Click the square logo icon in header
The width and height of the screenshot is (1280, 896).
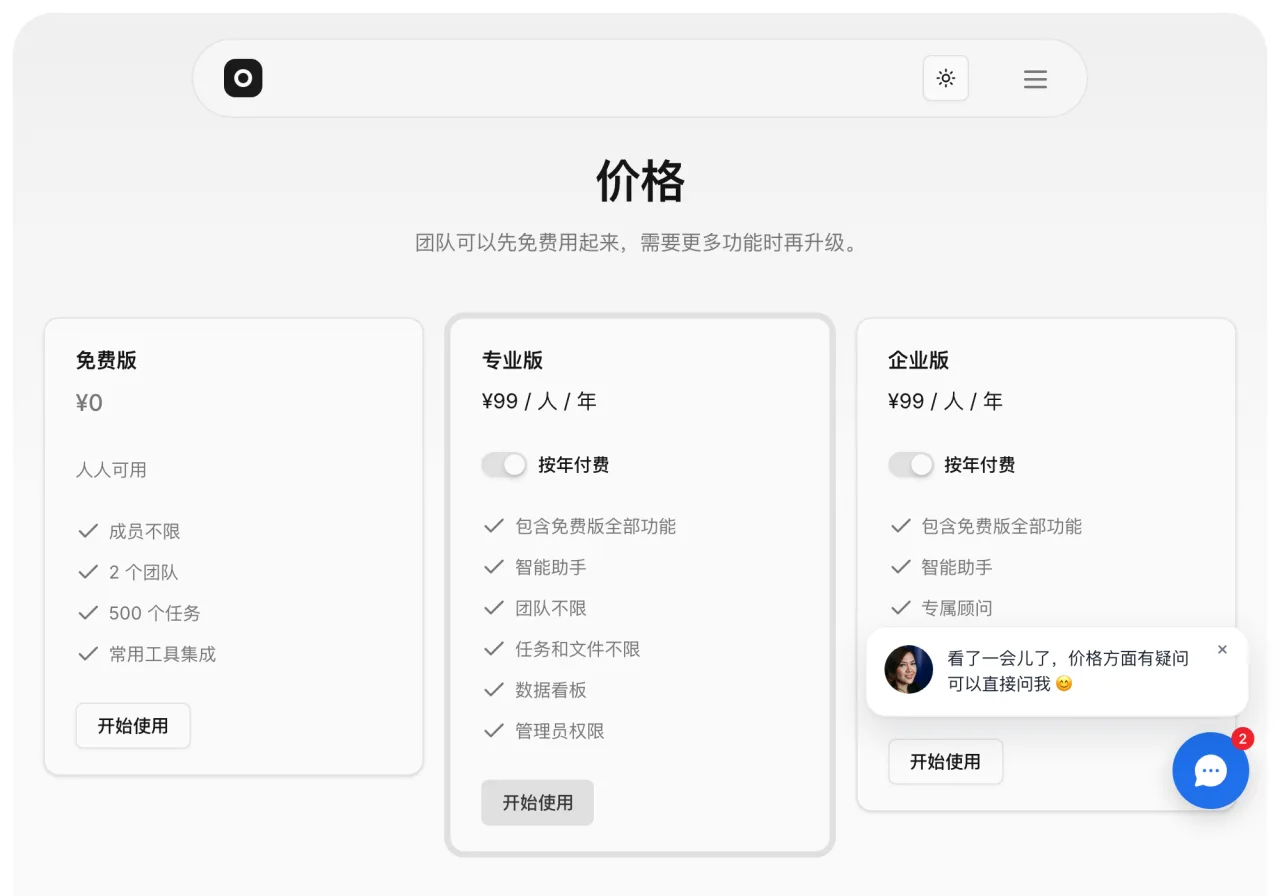coord(243,78)
